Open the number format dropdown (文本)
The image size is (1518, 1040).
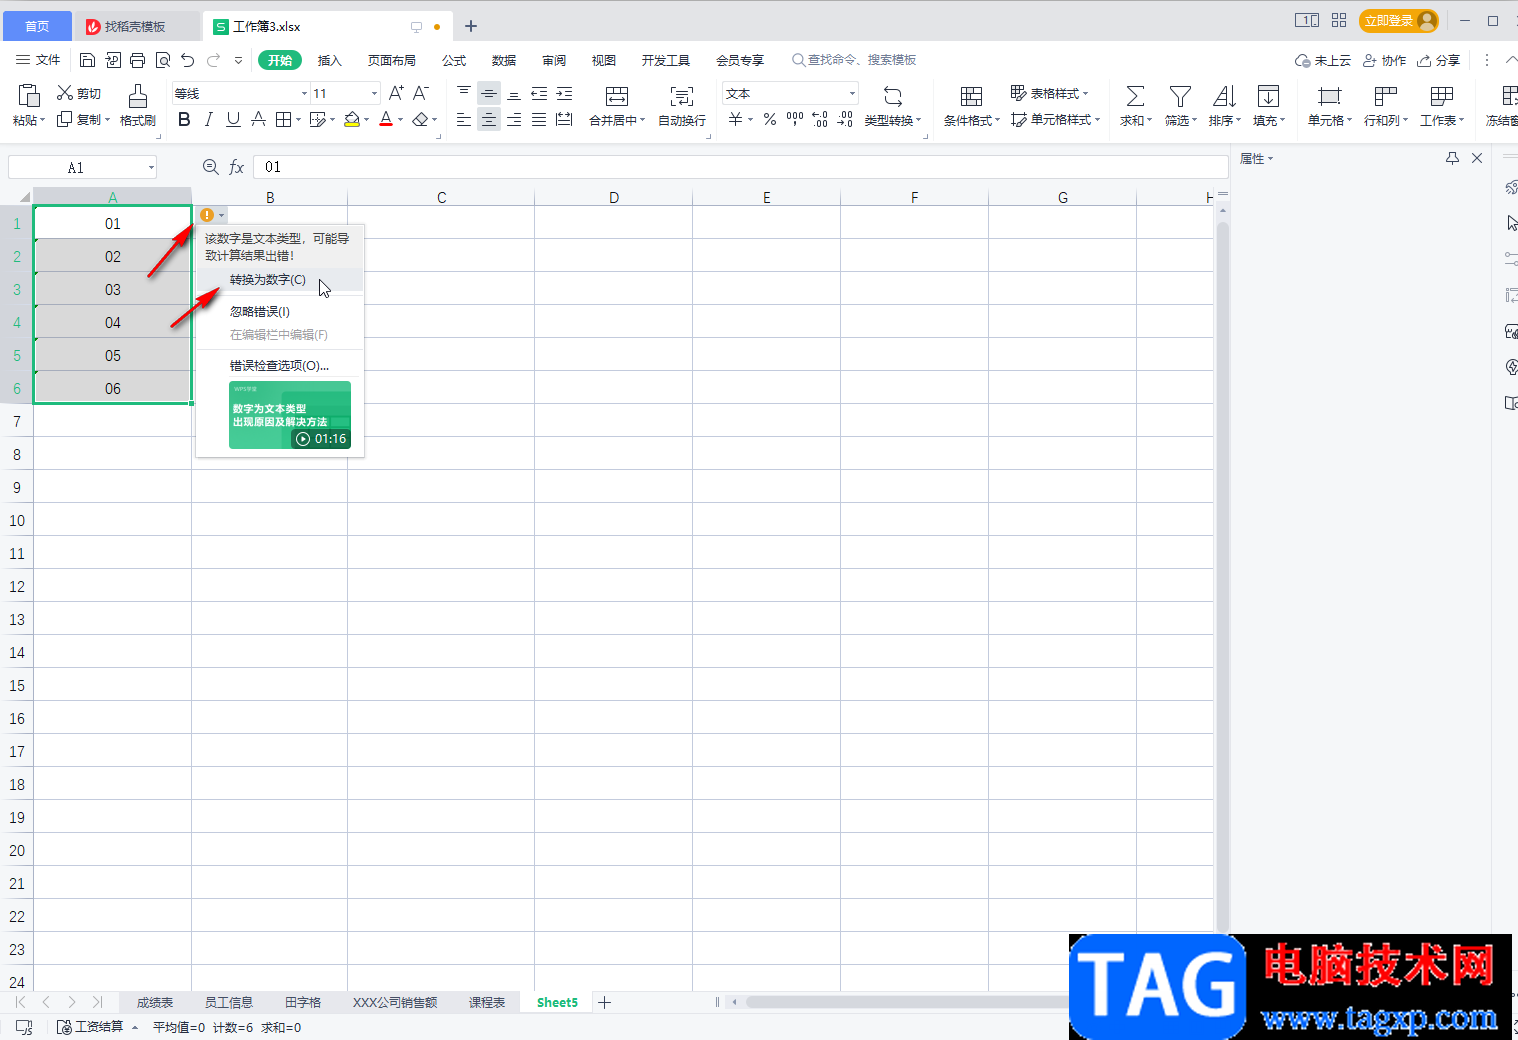point(852,93)
